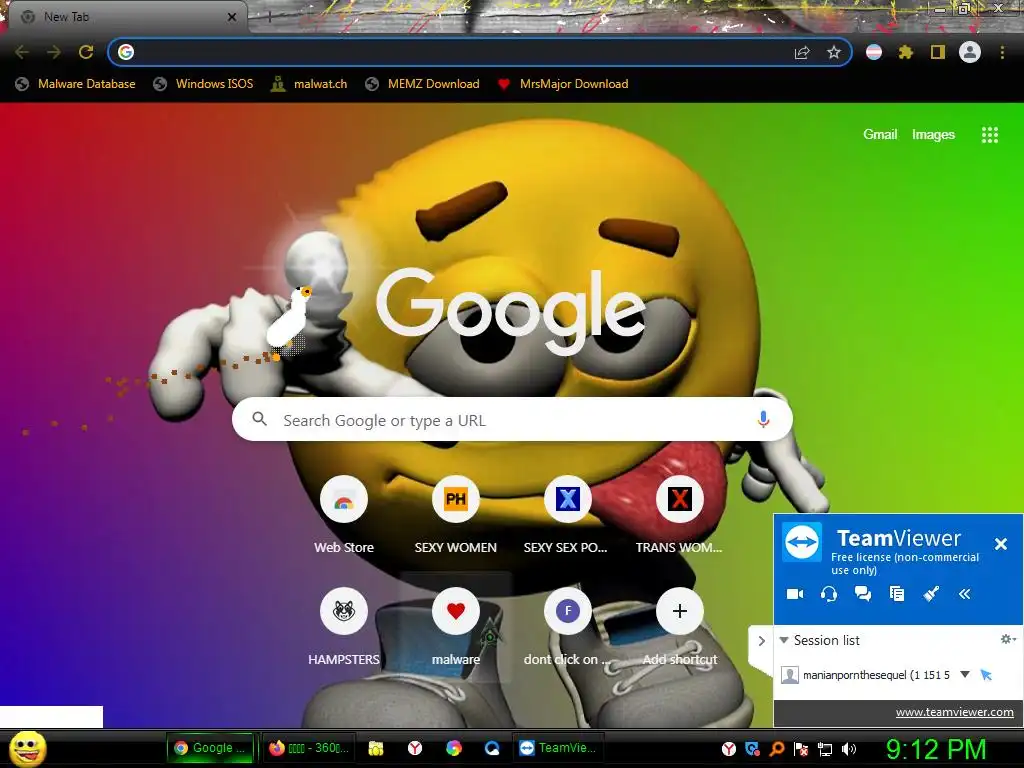Screen dimensions: 1024x768
Task: Open the malware heart shortcut tile
Action: tap(456, 627)
